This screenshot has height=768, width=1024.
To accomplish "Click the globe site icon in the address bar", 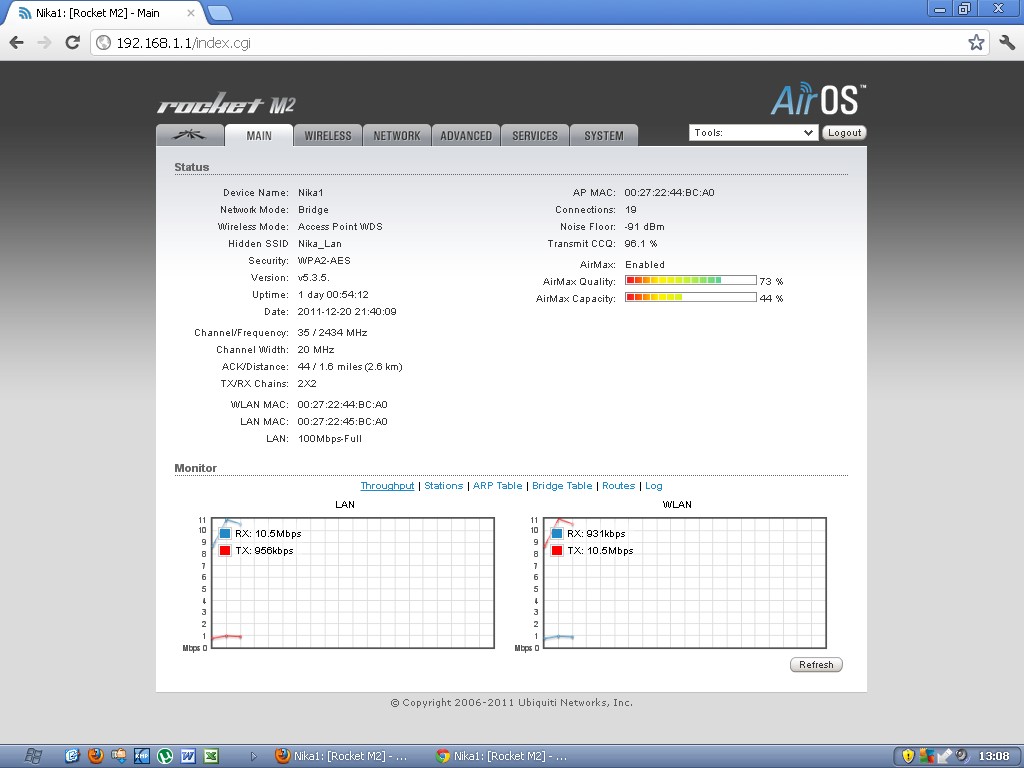I will (103, 42).
